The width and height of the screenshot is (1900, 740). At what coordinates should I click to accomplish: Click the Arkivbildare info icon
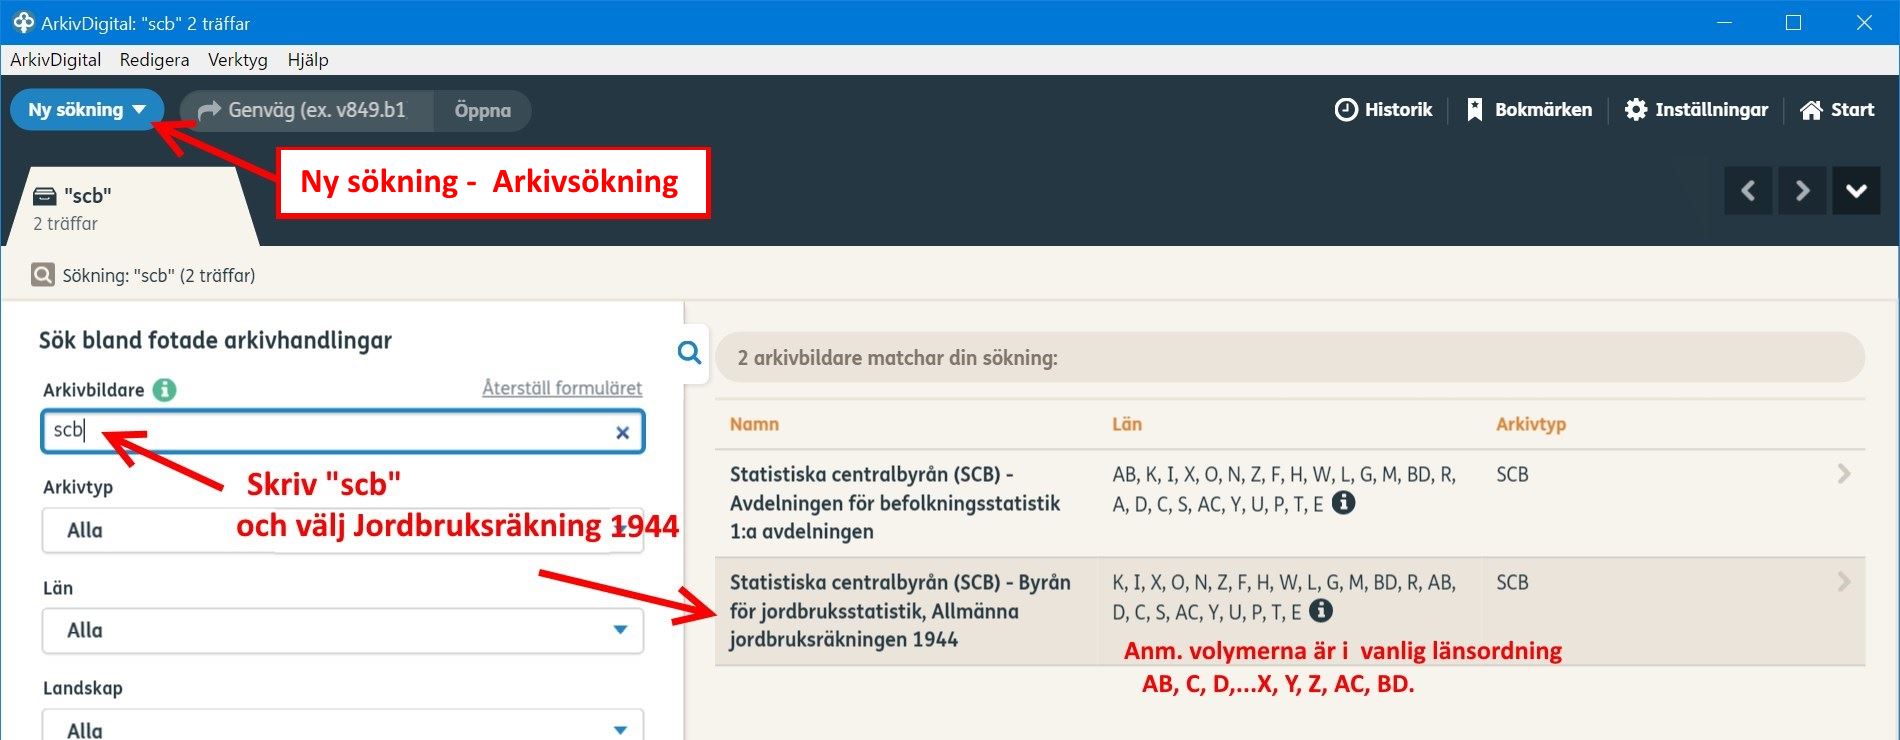[164, 390]
